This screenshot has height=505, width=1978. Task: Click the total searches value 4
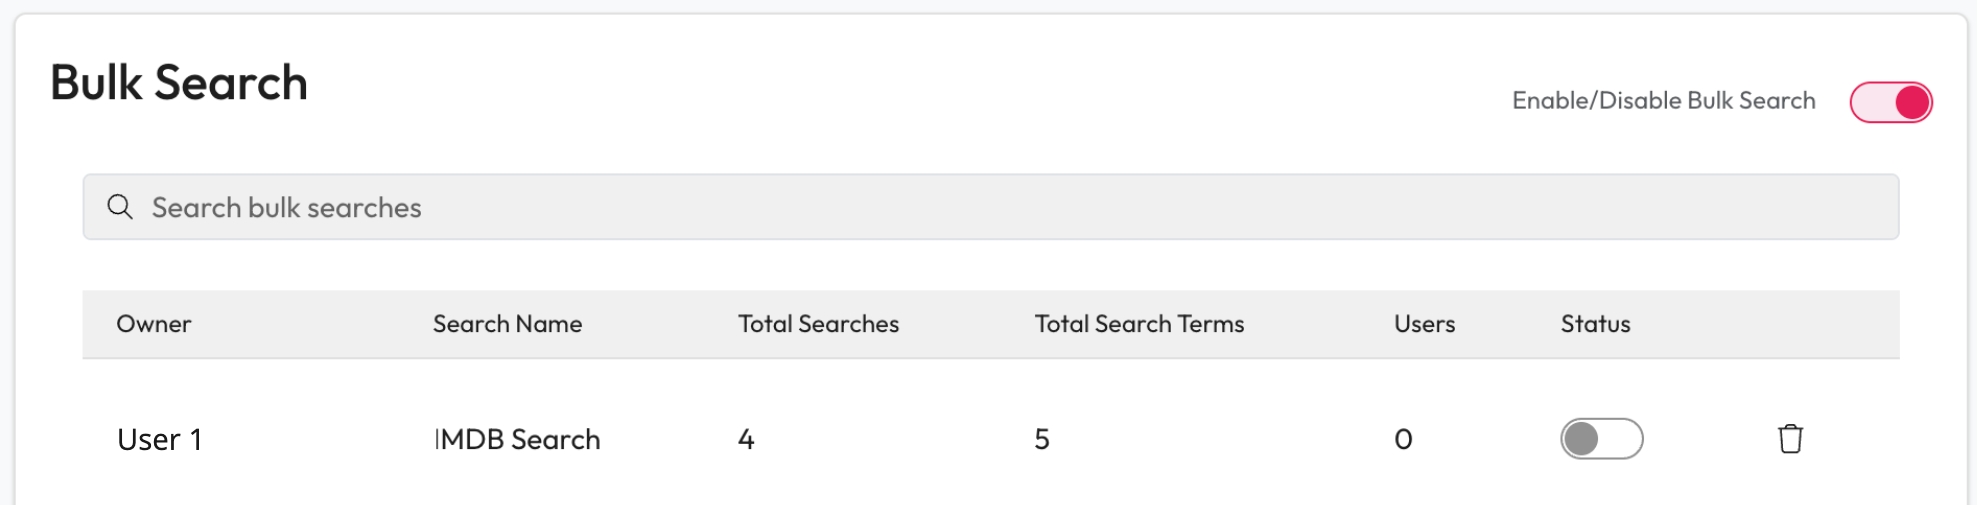pyautogui.click(x=746, y=439)
